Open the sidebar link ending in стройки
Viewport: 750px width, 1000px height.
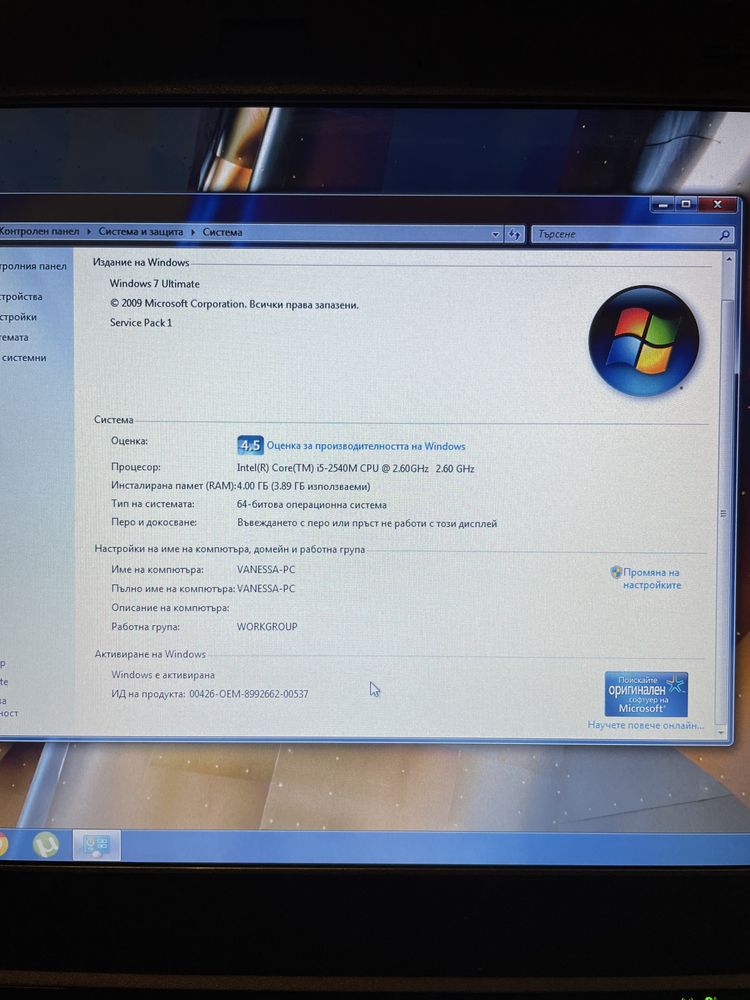(18, 317)
